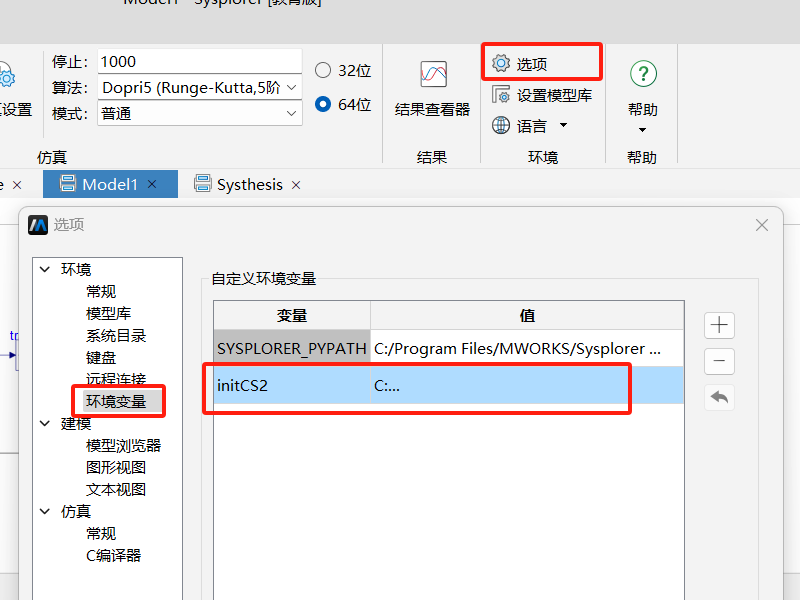Click the 环境 tree label

click(76, 269)
